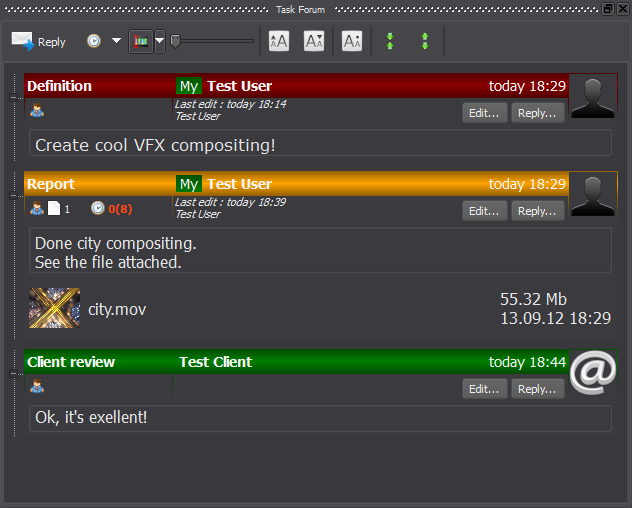Click Edit on the Client review message
Viewport: 632px width, 508px height.
(484, 389)
